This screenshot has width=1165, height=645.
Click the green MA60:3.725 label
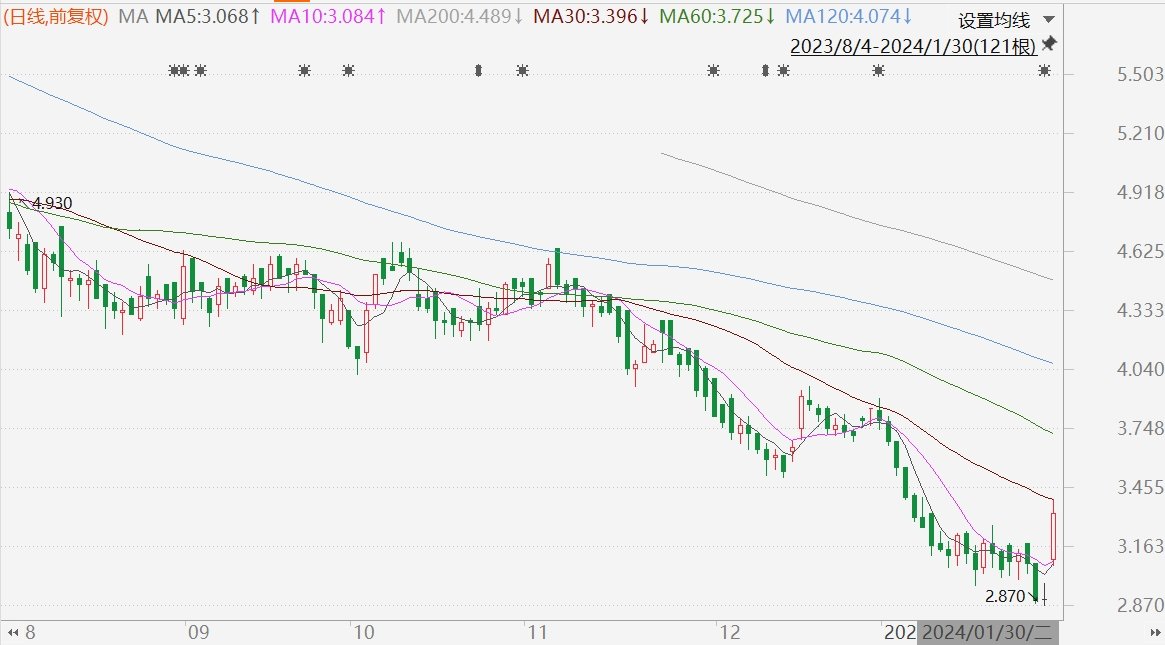pyautogui.click(x=718, y=16)
